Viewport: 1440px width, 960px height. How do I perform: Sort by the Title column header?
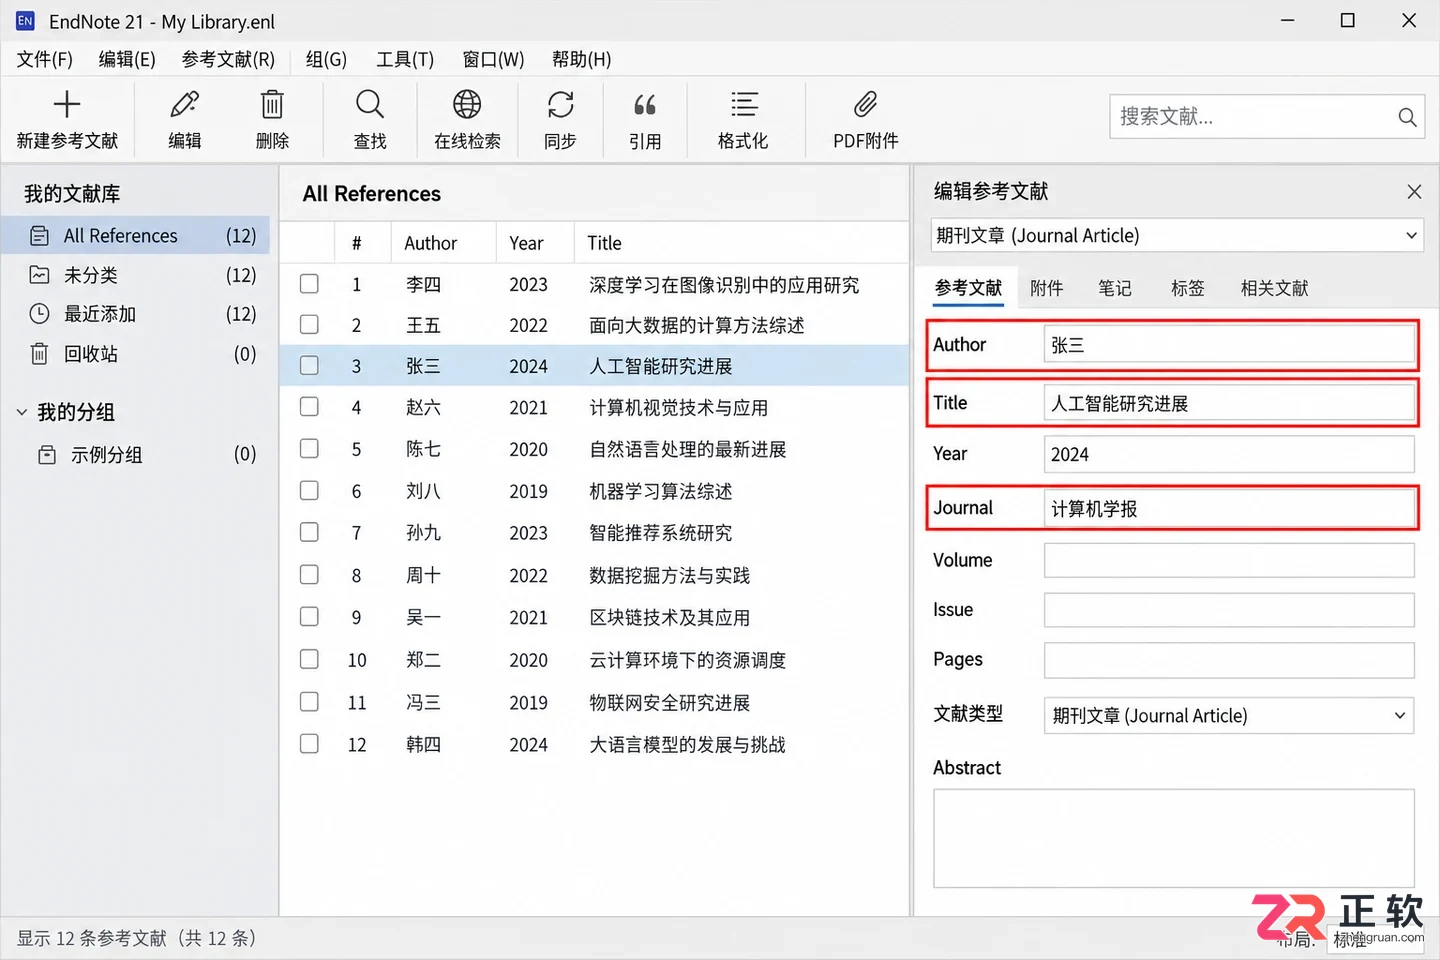[604, 243]
